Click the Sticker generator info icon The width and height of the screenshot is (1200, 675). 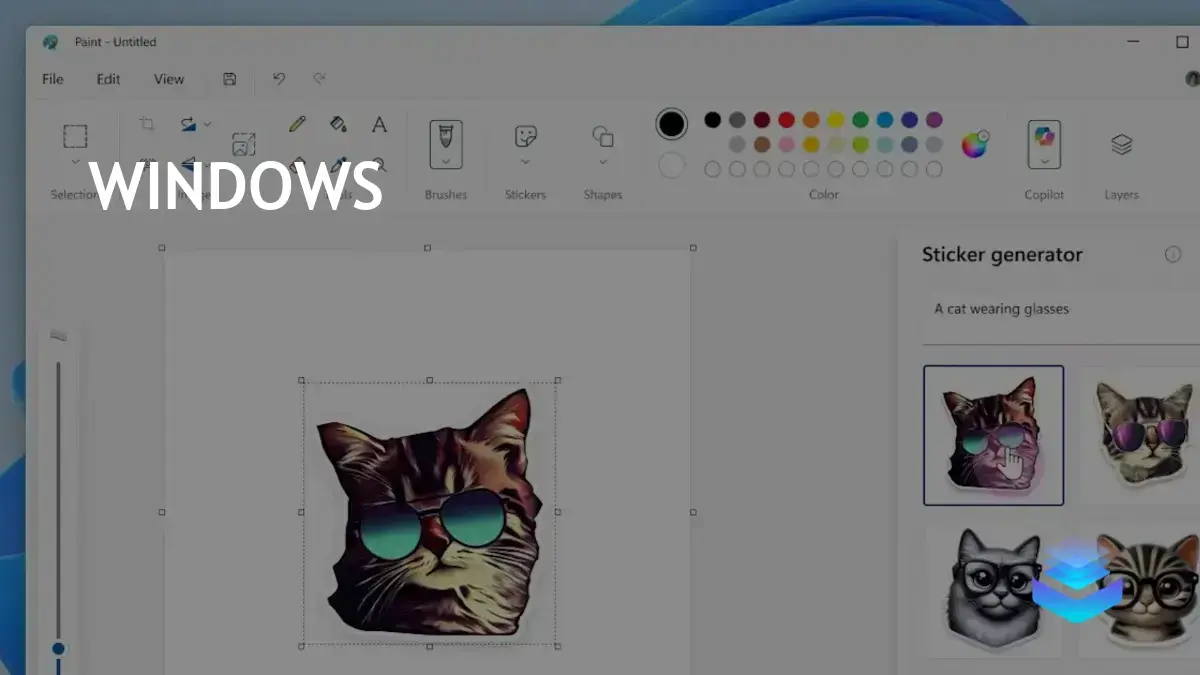[x=1174, y=254]
